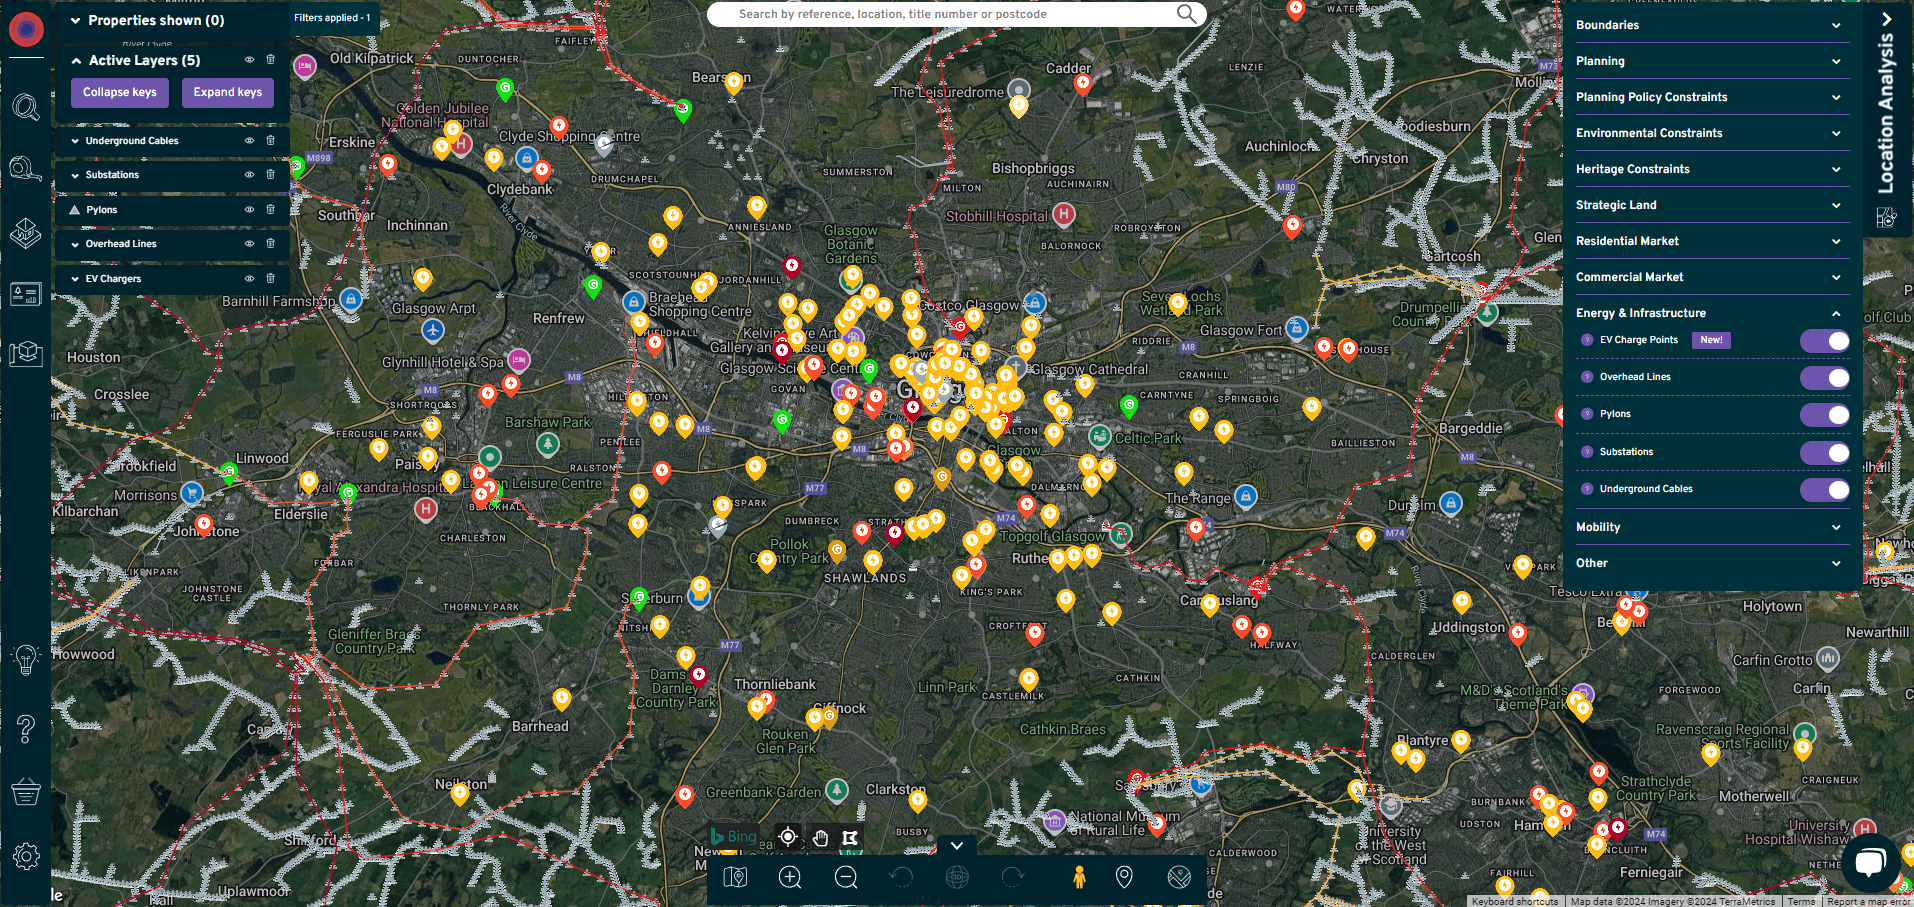Toggle visibility of Substations layer

249,174
